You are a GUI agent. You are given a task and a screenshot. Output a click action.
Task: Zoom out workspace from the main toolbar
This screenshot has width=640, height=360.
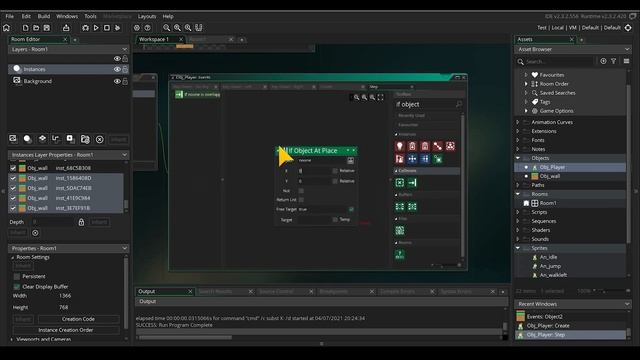point(167,28)
